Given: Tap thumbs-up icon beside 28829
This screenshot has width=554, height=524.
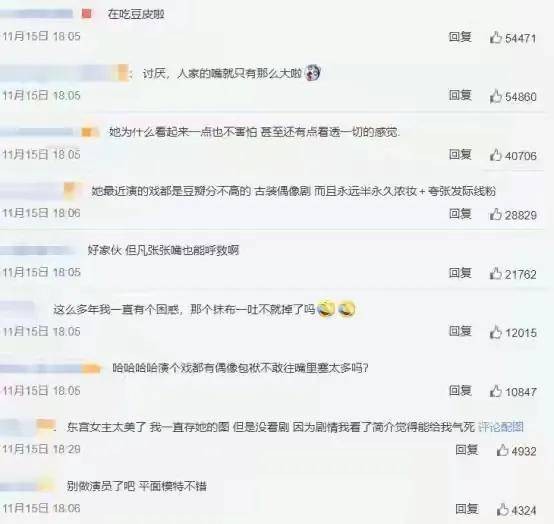Looking at the screenshot, I should 496,214.
